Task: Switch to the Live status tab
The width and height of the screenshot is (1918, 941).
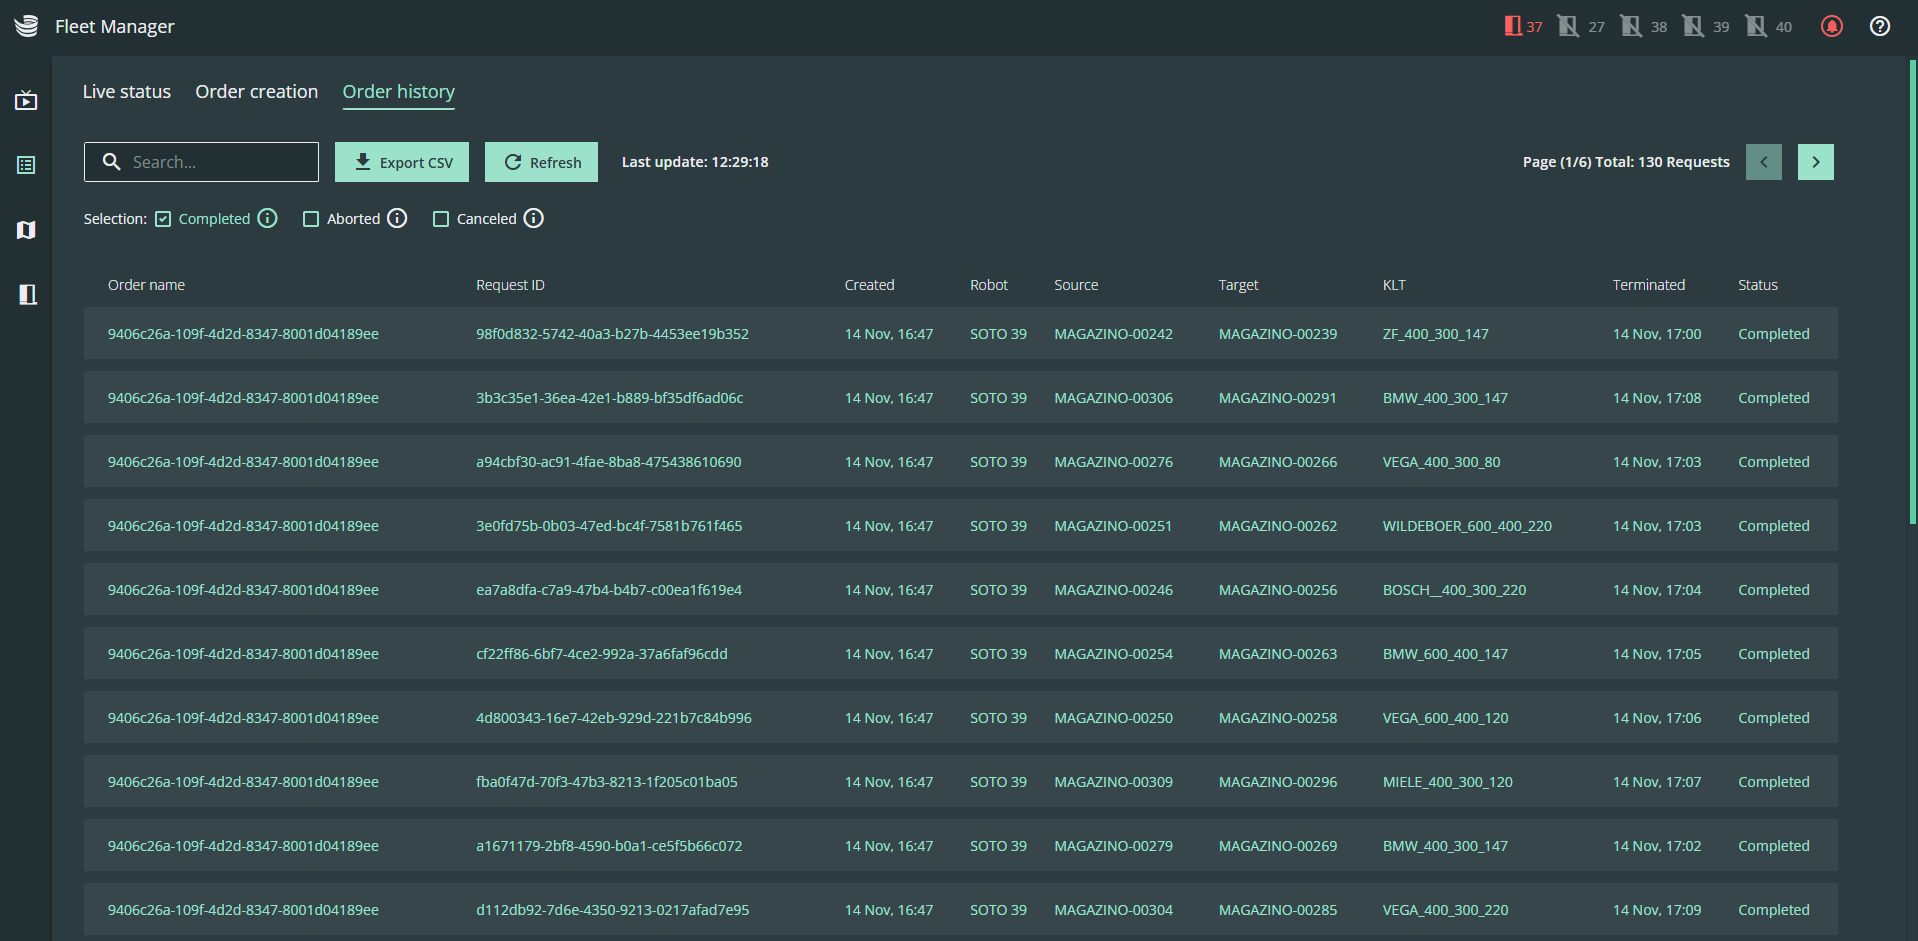Action: pyautogui.click(x=127, y=91)
